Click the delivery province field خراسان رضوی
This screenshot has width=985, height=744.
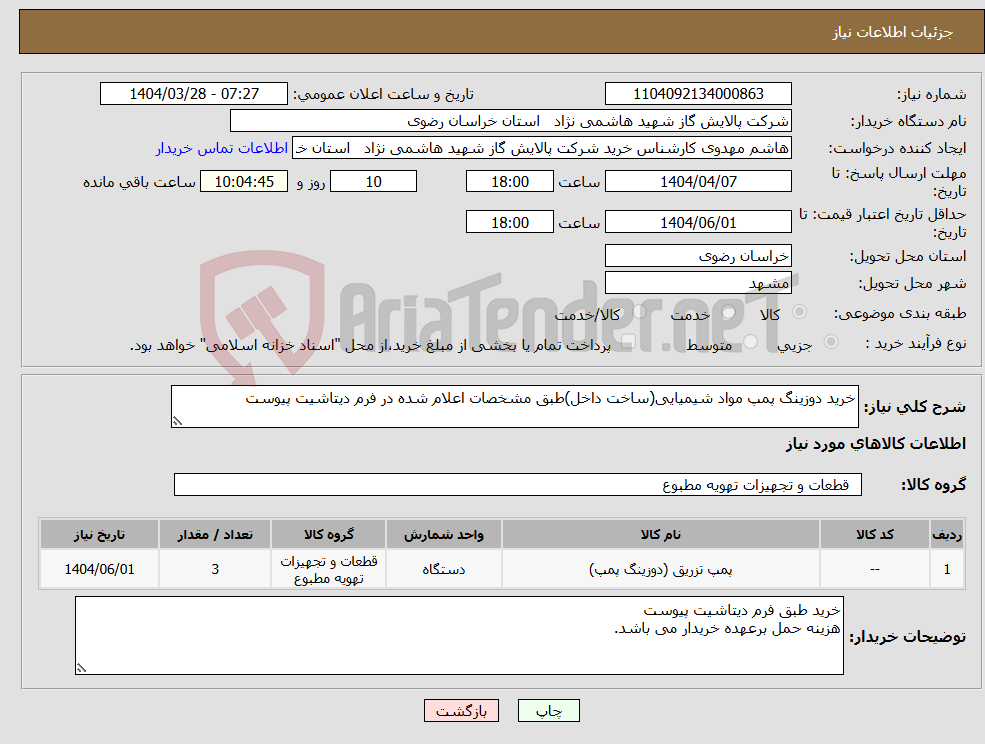click(698, 256)
